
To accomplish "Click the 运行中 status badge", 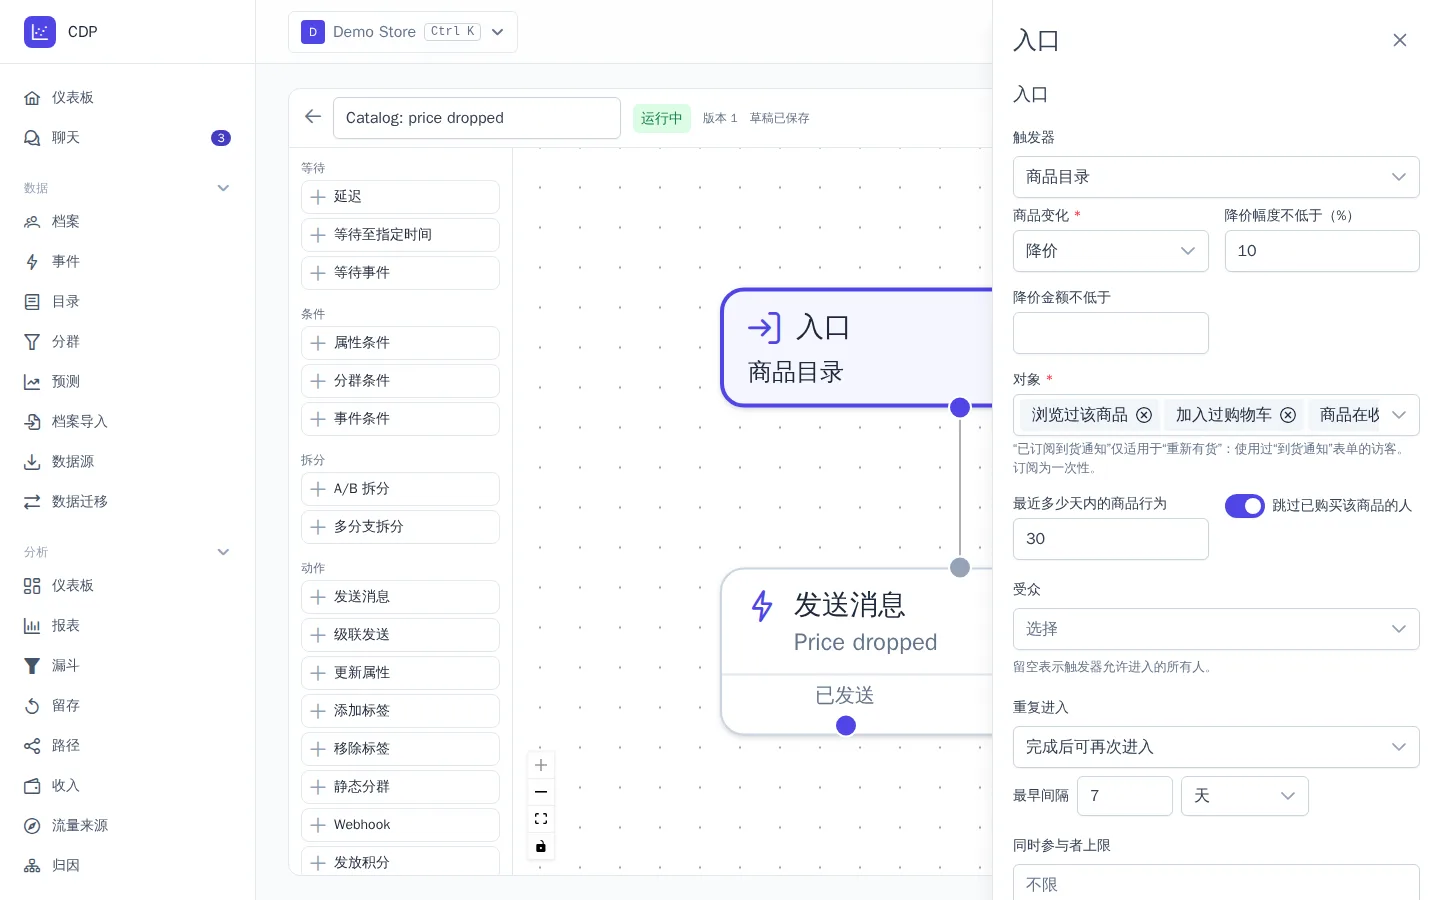I will pyautogui.click(x=662, y=118).
